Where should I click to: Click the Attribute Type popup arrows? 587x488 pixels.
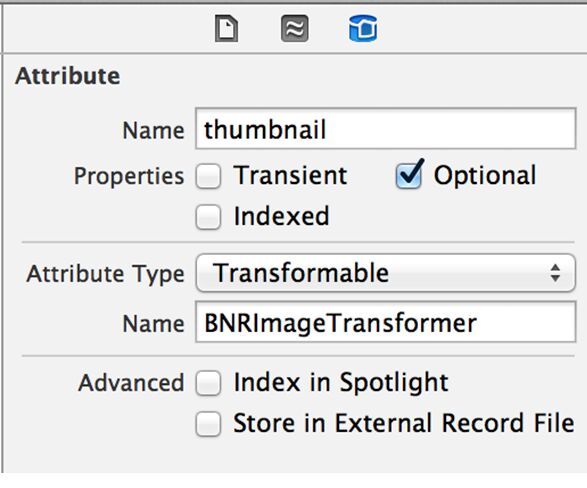(555, 273)
